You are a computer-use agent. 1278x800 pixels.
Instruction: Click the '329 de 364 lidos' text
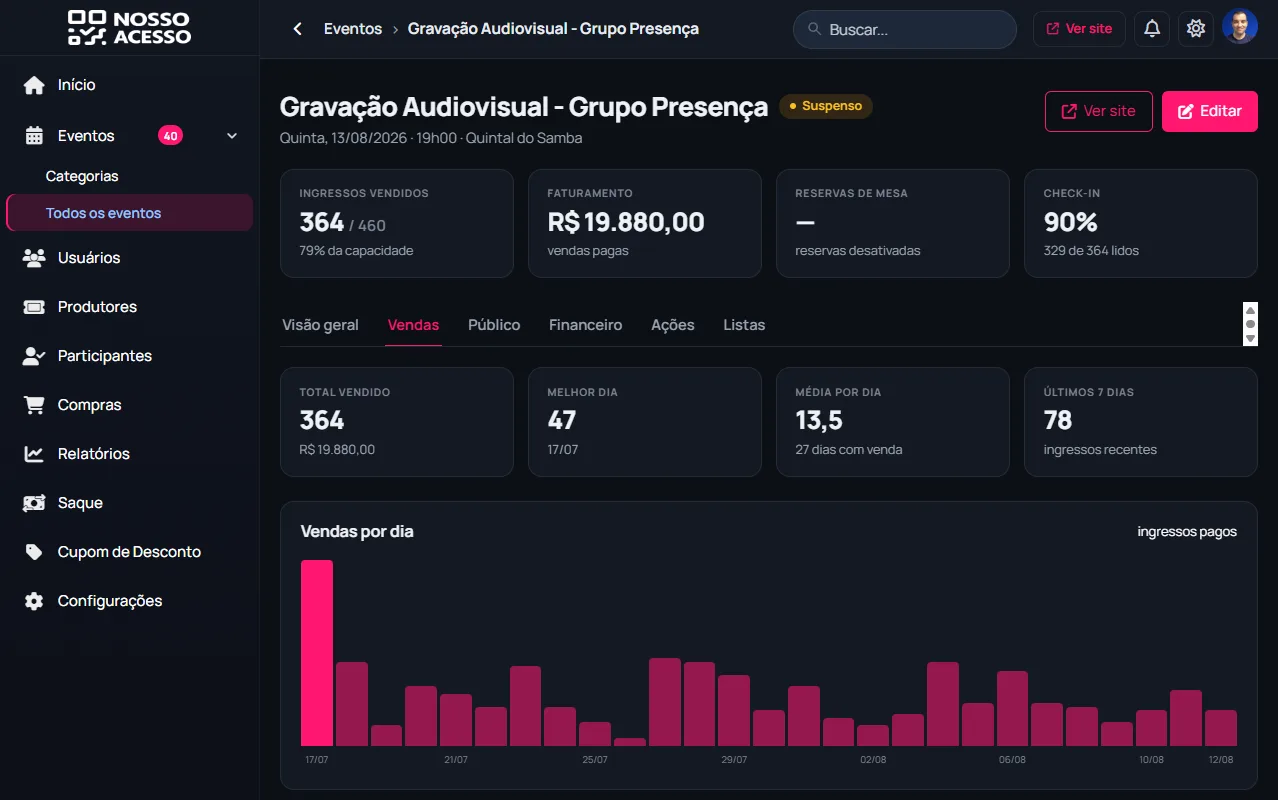pyautogui.click(x=1091, y=251)
